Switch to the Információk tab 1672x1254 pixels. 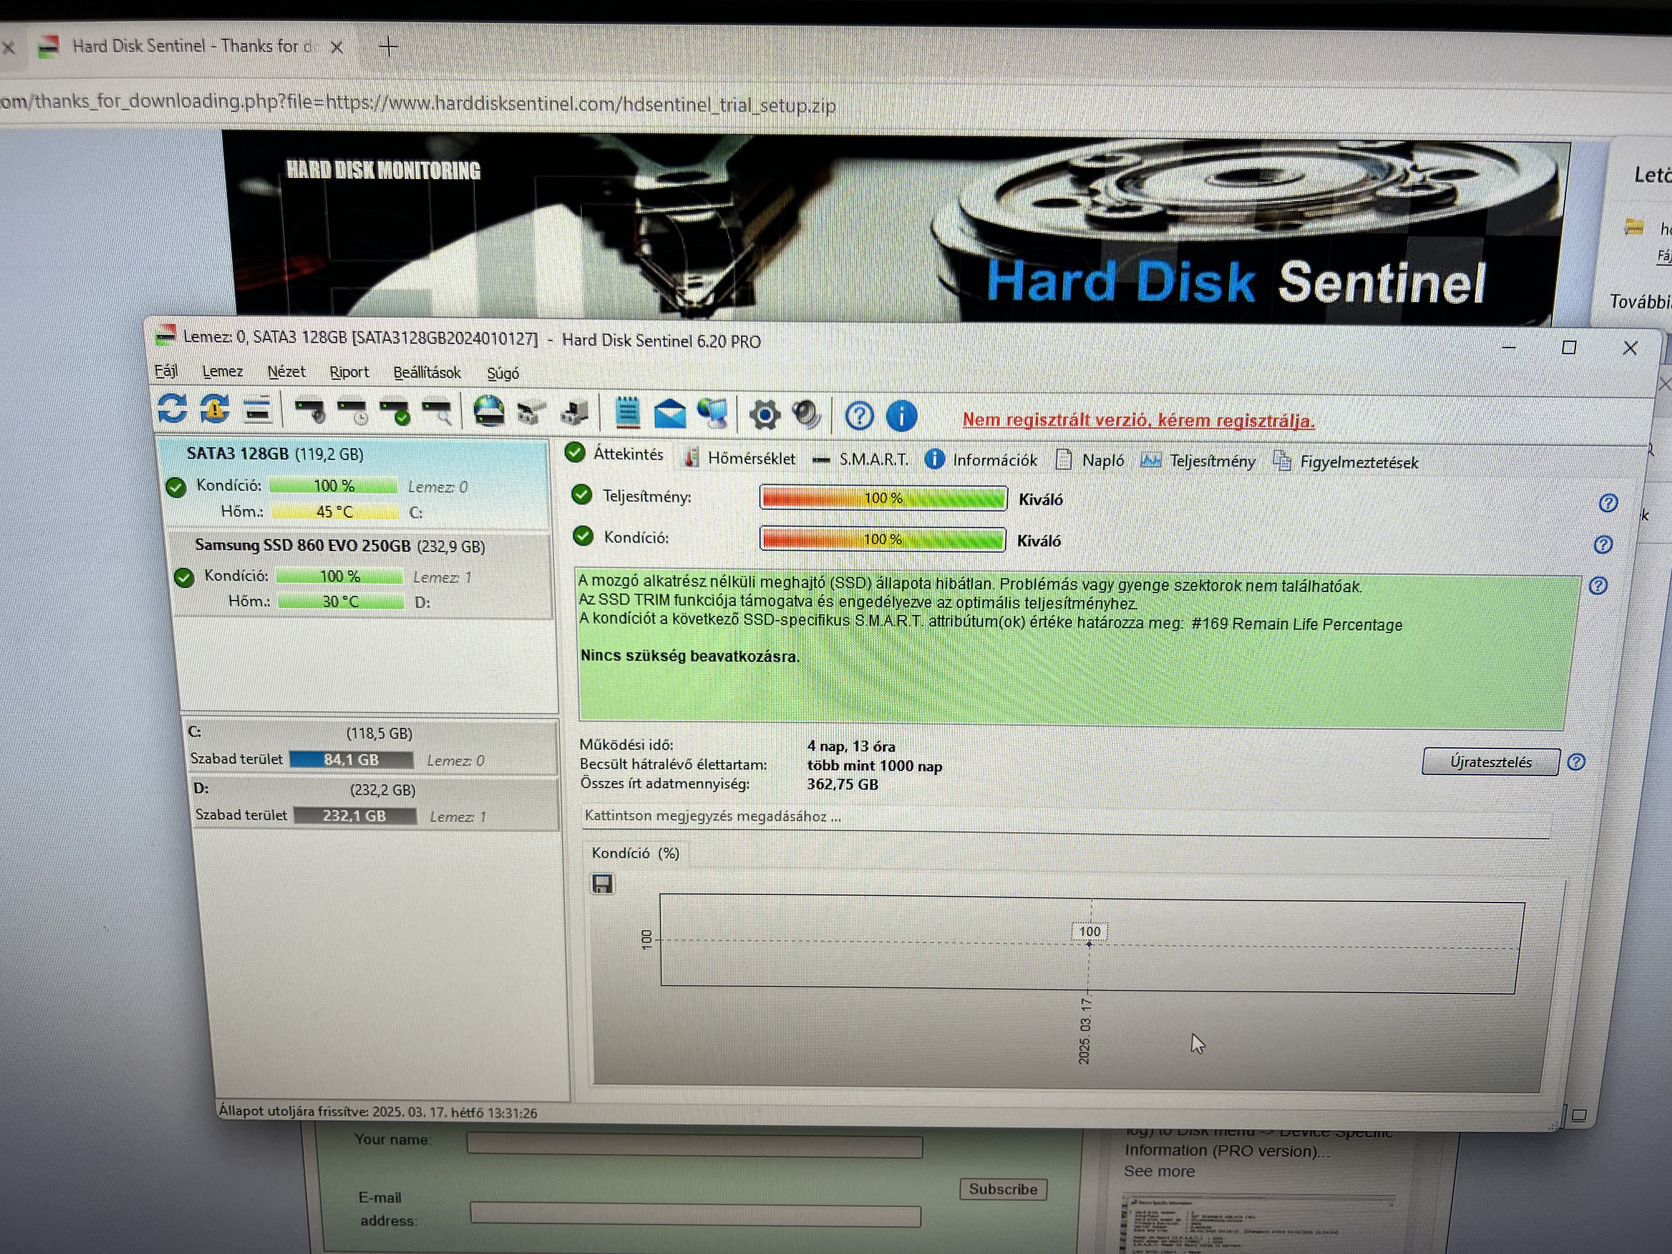pos(981,460)
